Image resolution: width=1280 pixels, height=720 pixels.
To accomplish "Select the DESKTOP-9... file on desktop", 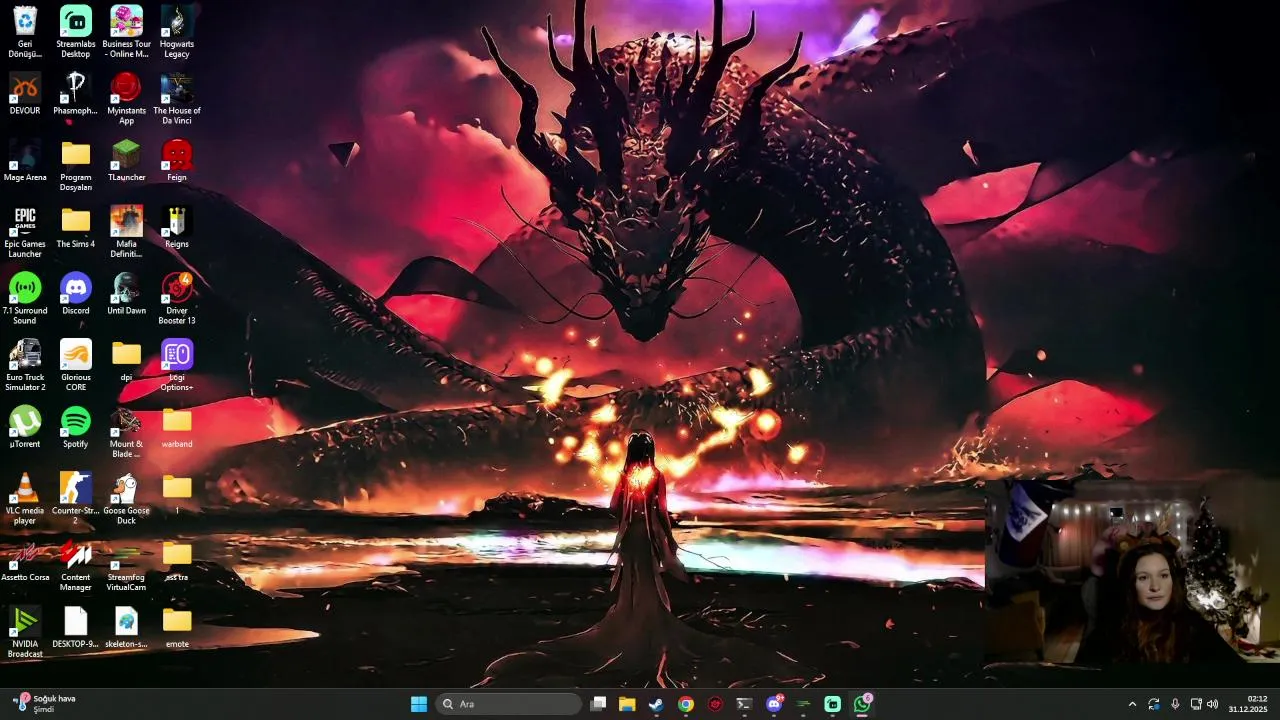I will [x=76, y=628].
